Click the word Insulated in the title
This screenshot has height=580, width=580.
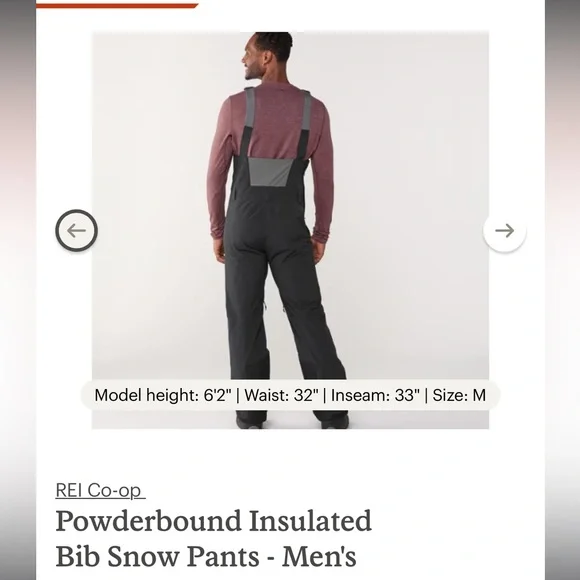click(310, 521)
